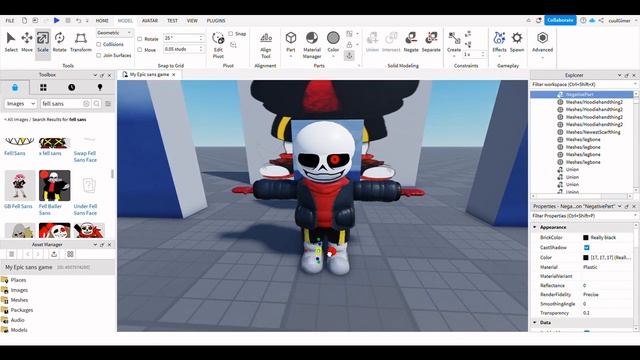Toggle the Join Surfaces checkbox
Viewport: 640px width, 360px height.
pyautogui.click(x=99, y=55)
